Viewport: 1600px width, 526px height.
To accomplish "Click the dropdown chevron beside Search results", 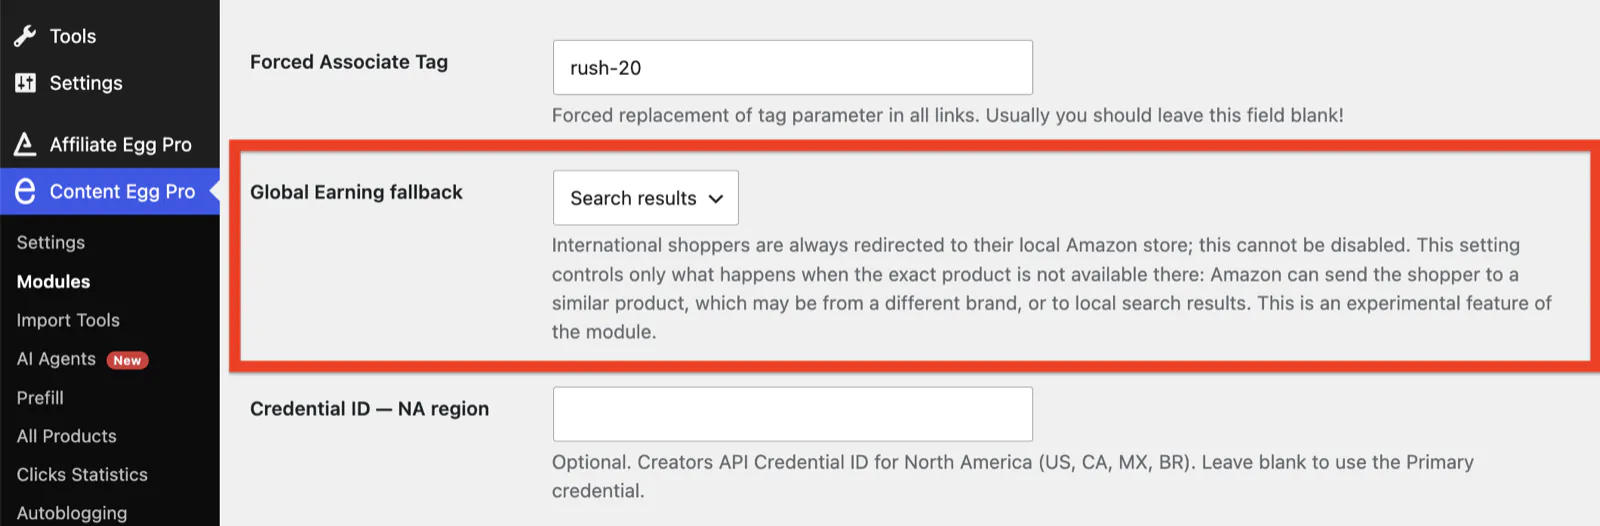I will [x=716, y=198].
